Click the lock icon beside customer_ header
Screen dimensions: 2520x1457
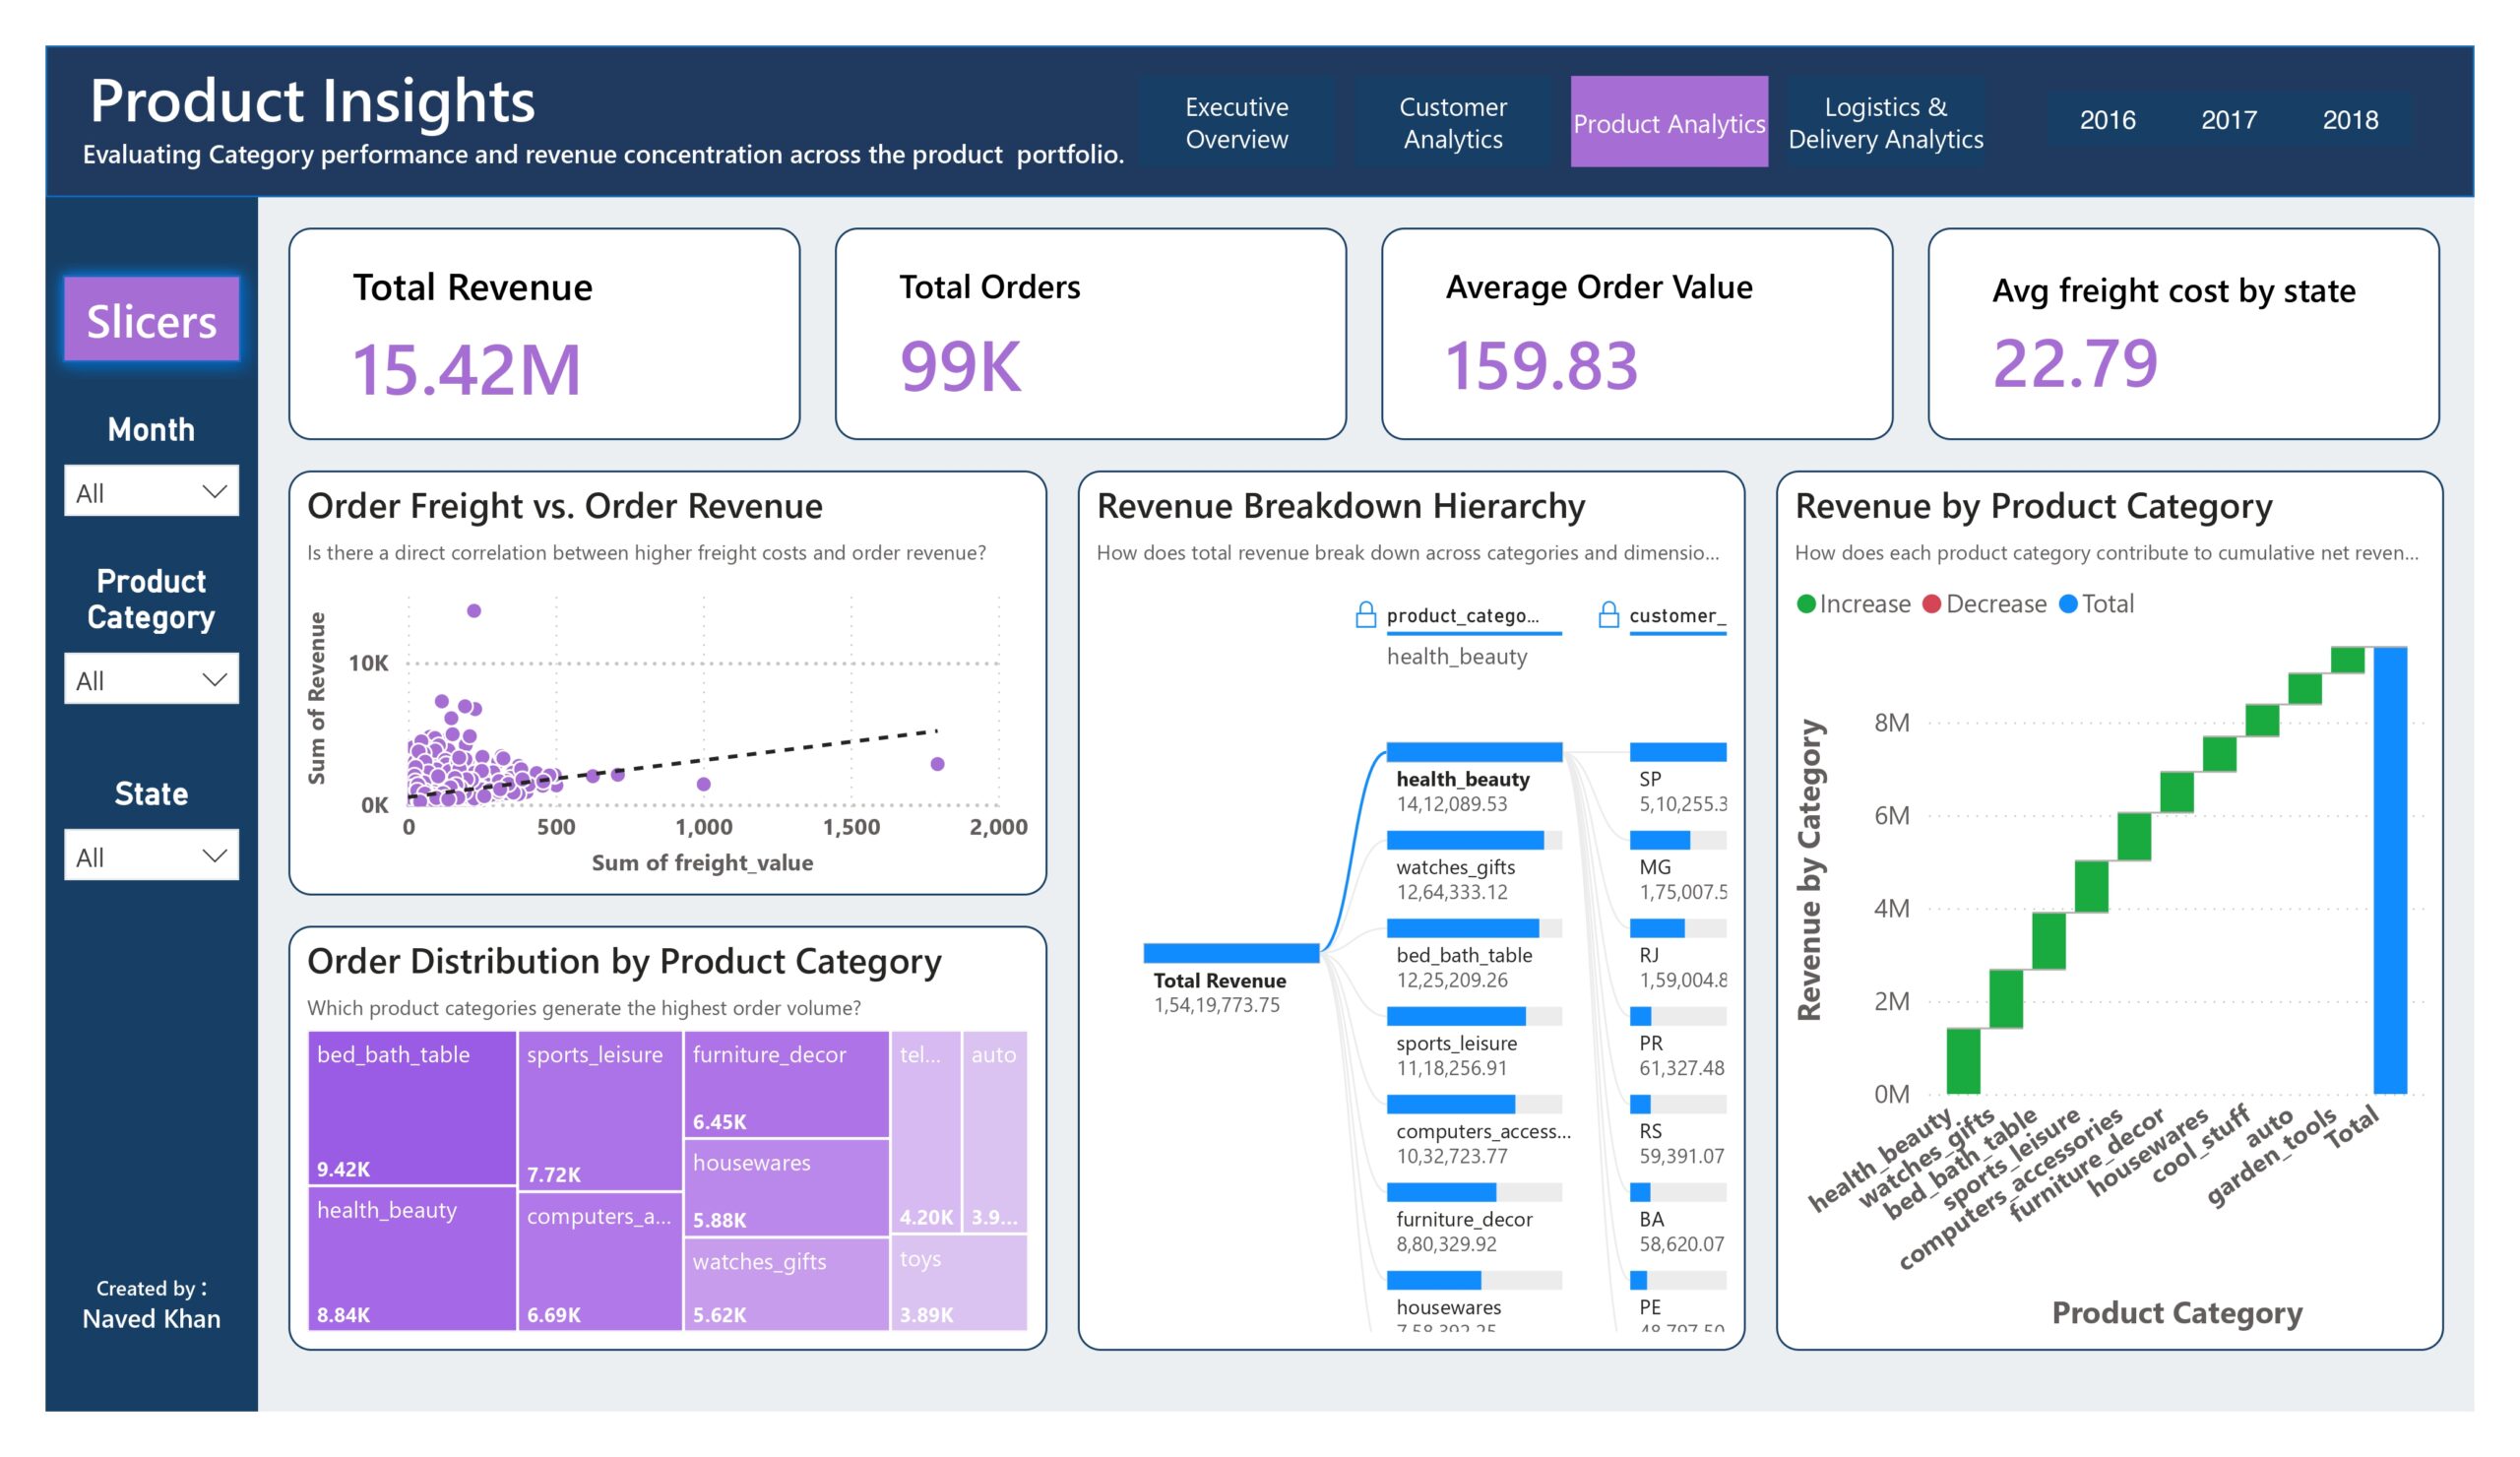pyautogui.click(x=1608, y=614)
